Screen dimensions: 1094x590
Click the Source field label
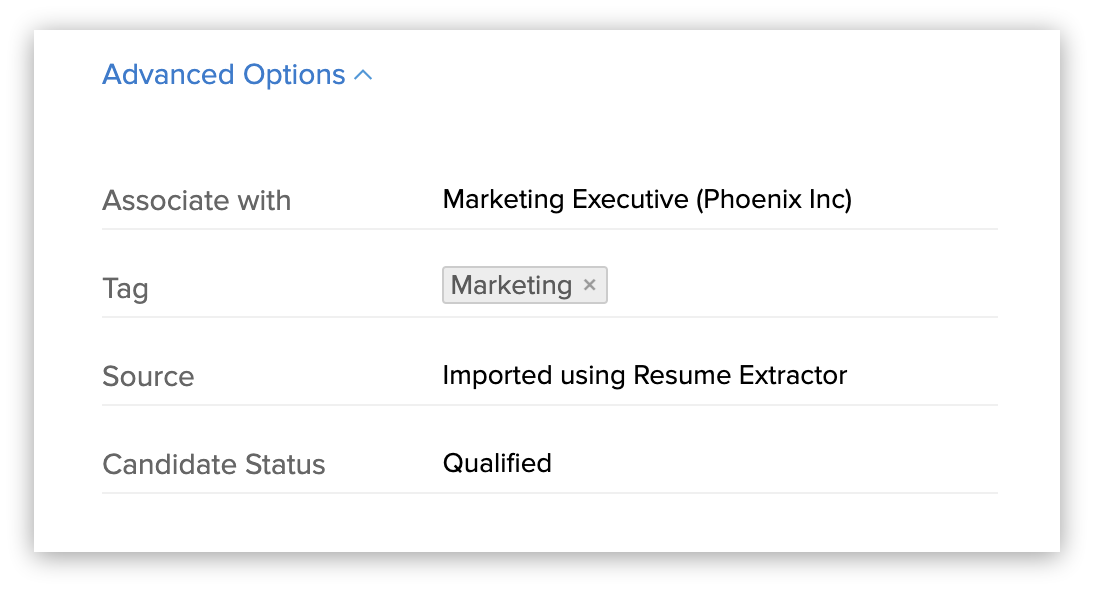point(148,377)
